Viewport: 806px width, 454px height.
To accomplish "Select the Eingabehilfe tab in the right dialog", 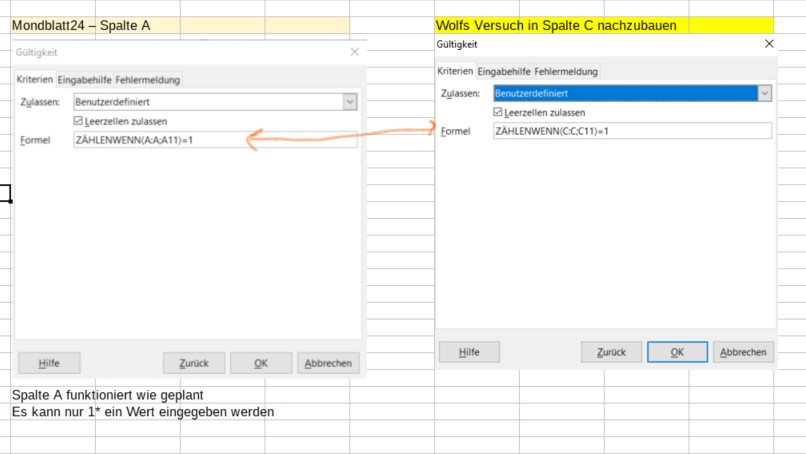I will click(503, 72).
